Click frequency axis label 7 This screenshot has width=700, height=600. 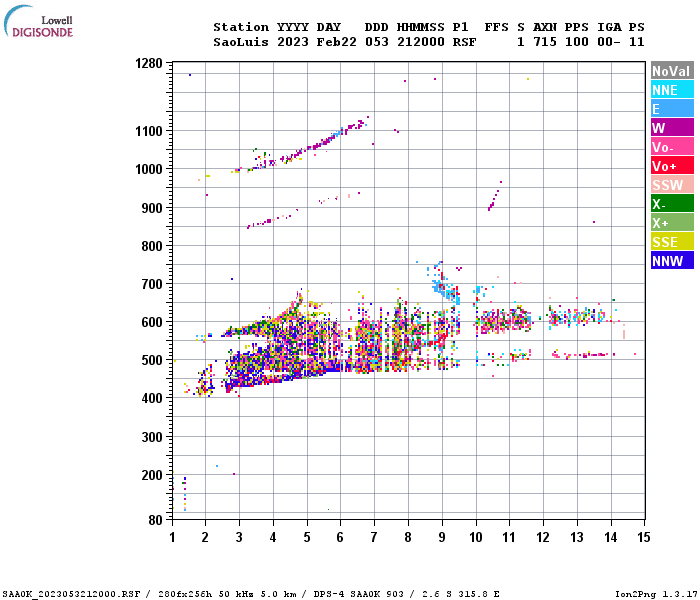[374, 537]
